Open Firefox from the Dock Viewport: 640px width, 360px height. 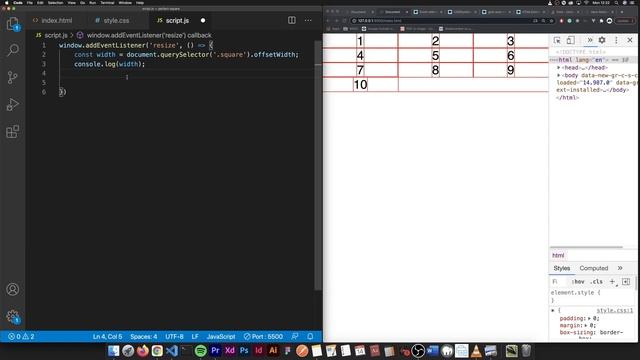(x=142, y=351)
